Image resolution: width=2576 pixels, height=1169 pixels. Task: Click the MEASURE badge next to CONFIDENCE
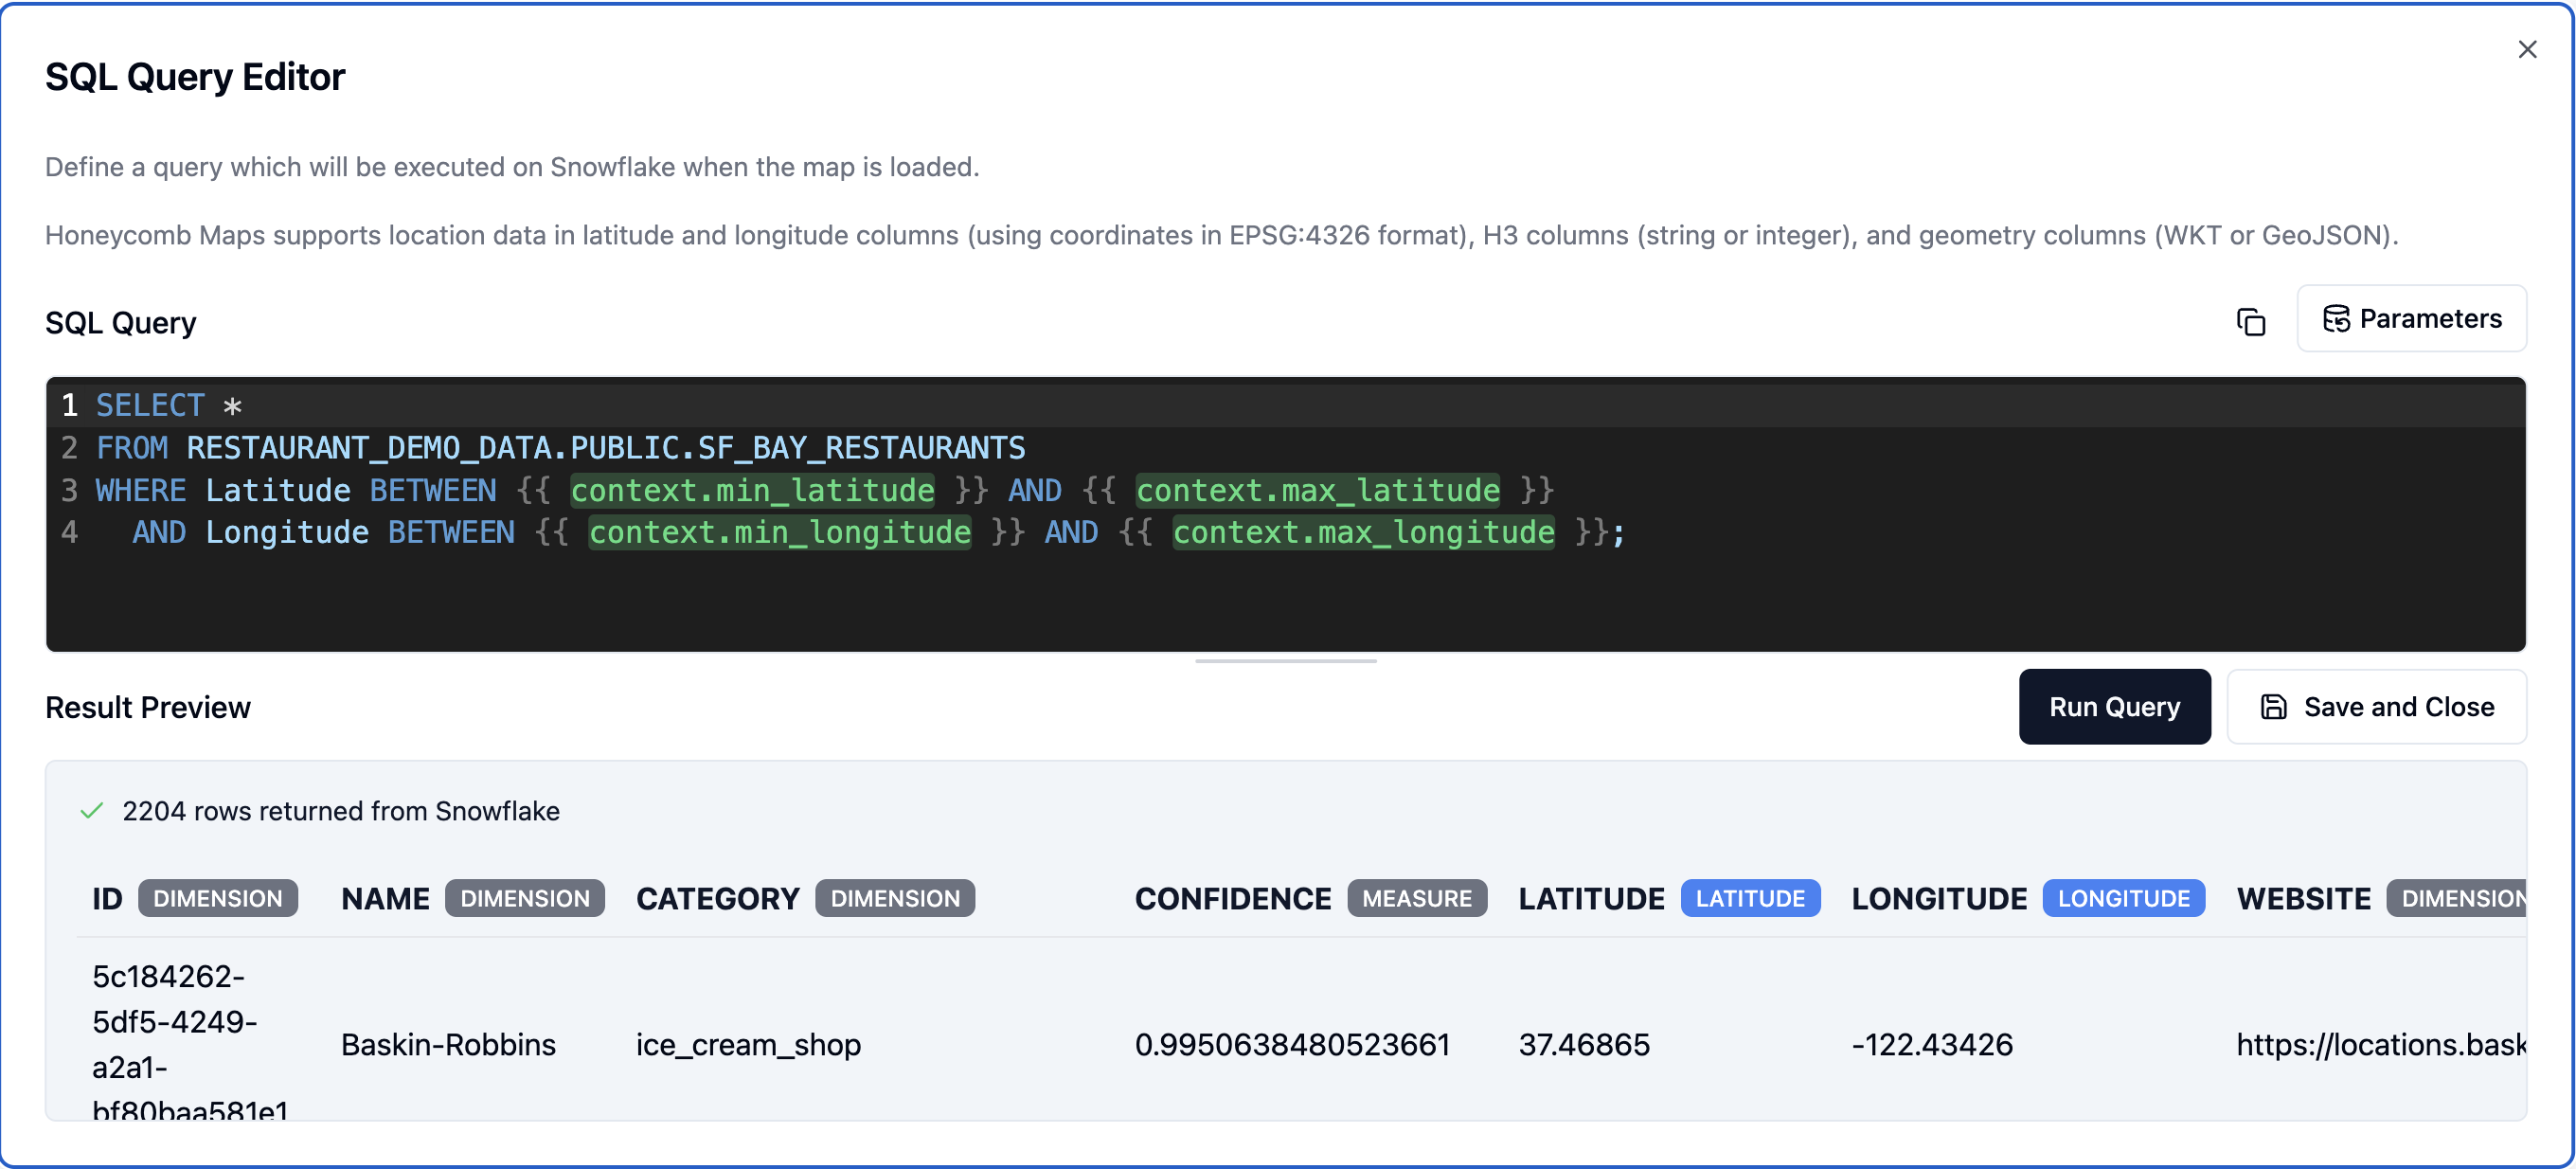point(1417,898)
